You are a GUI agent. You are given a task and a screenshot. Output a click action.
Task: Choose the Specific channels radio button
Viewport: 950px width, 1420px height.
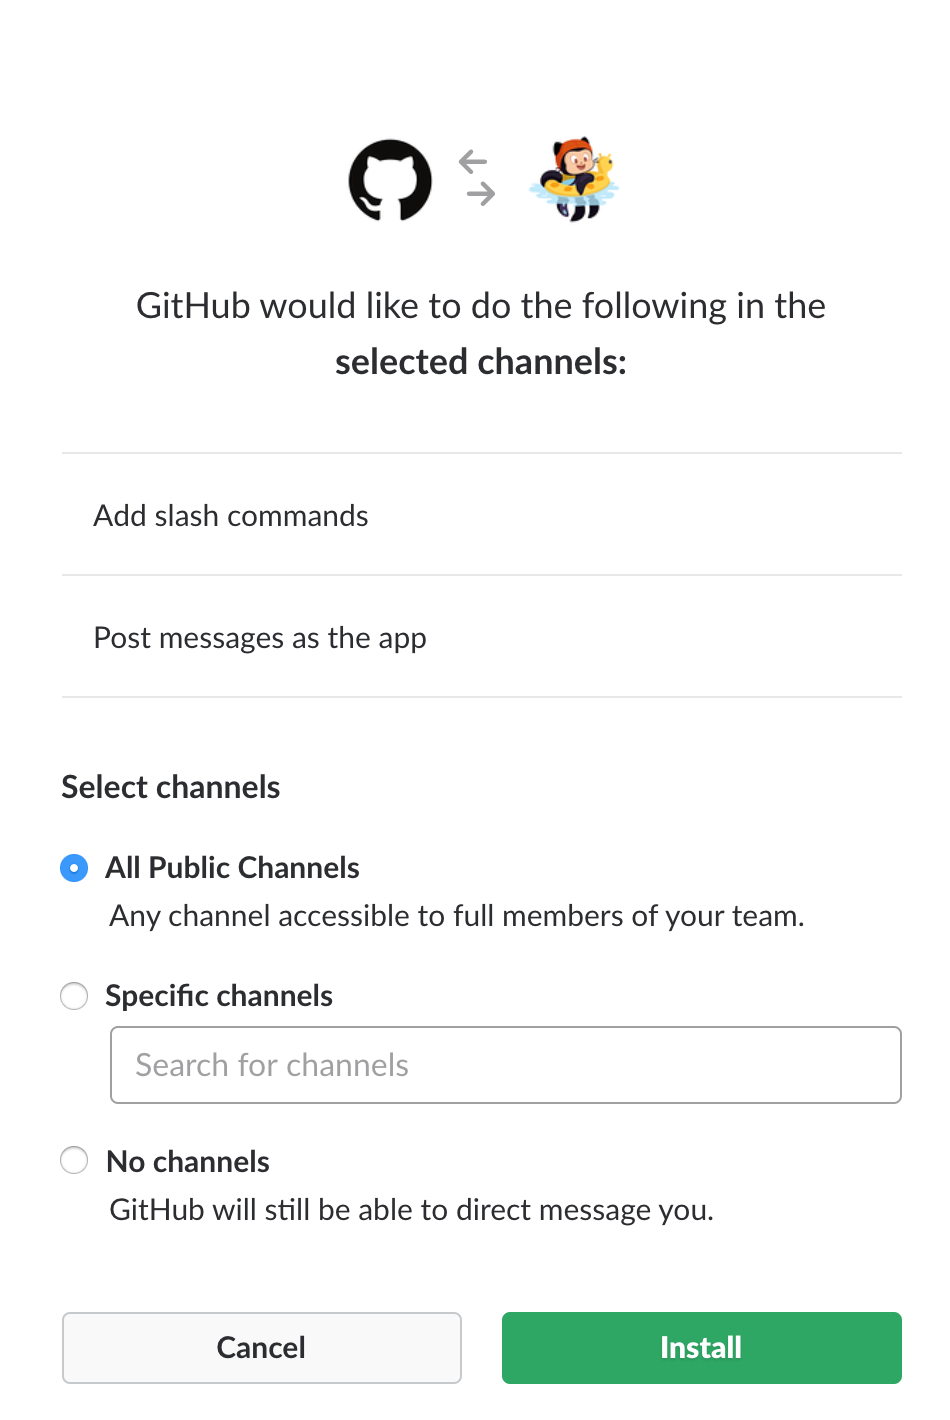[74, 996]
